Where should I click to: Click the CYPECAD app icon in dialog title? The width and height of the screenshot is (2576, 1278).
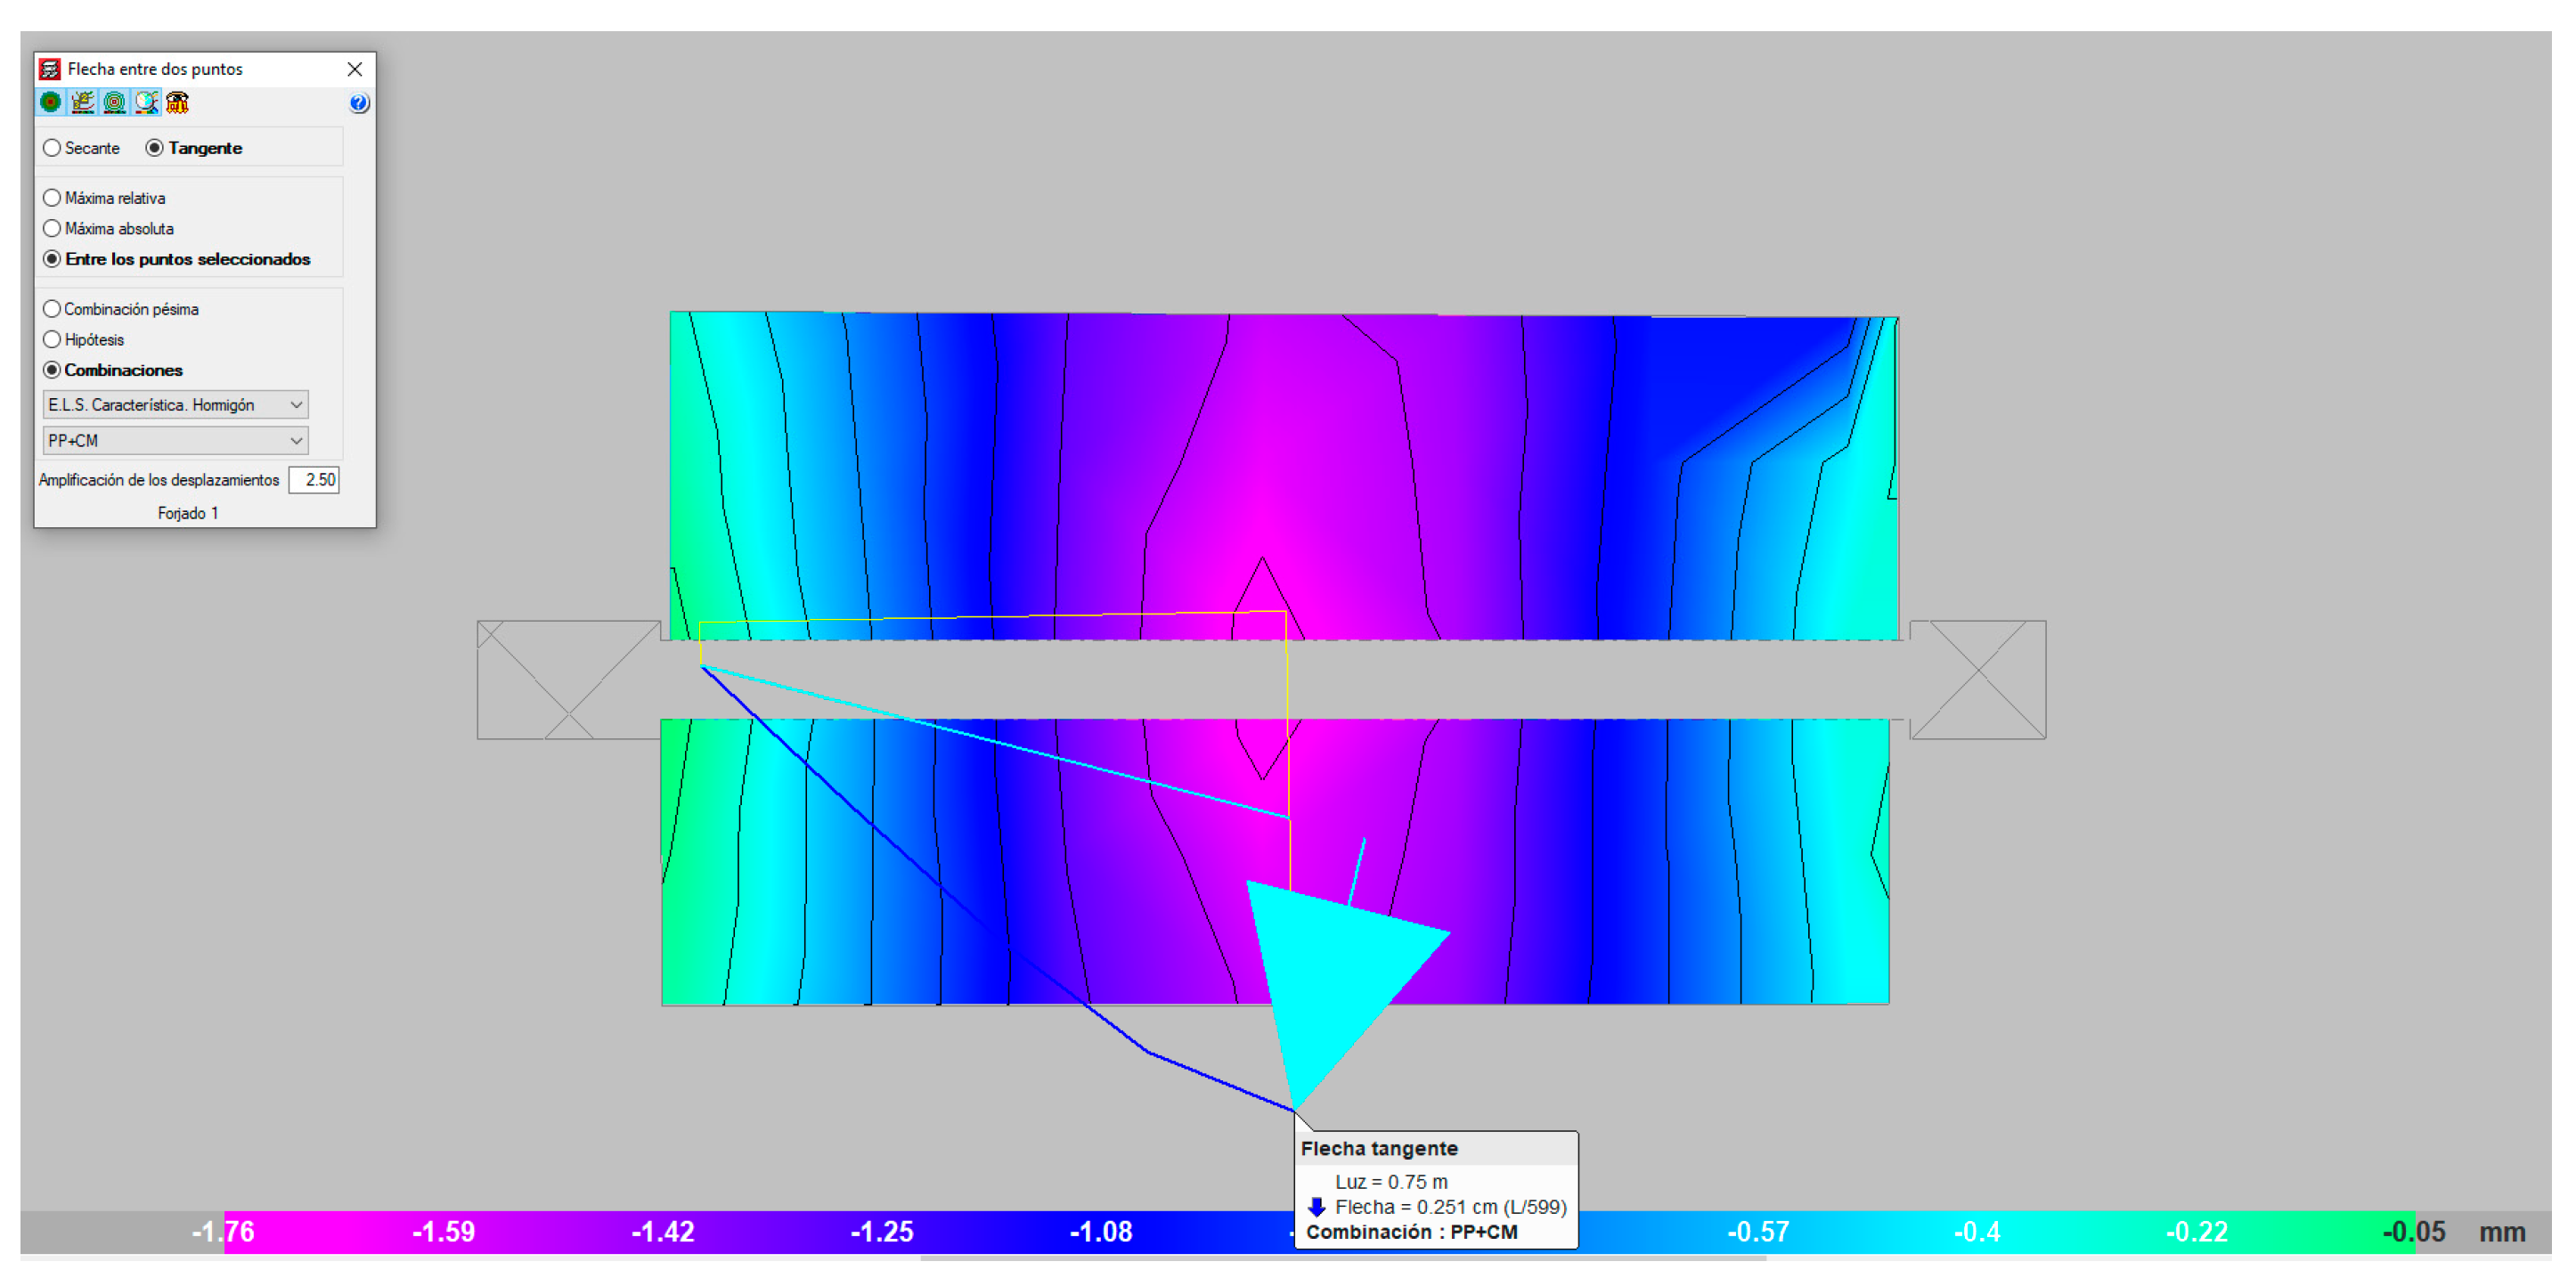coord(49,69)
